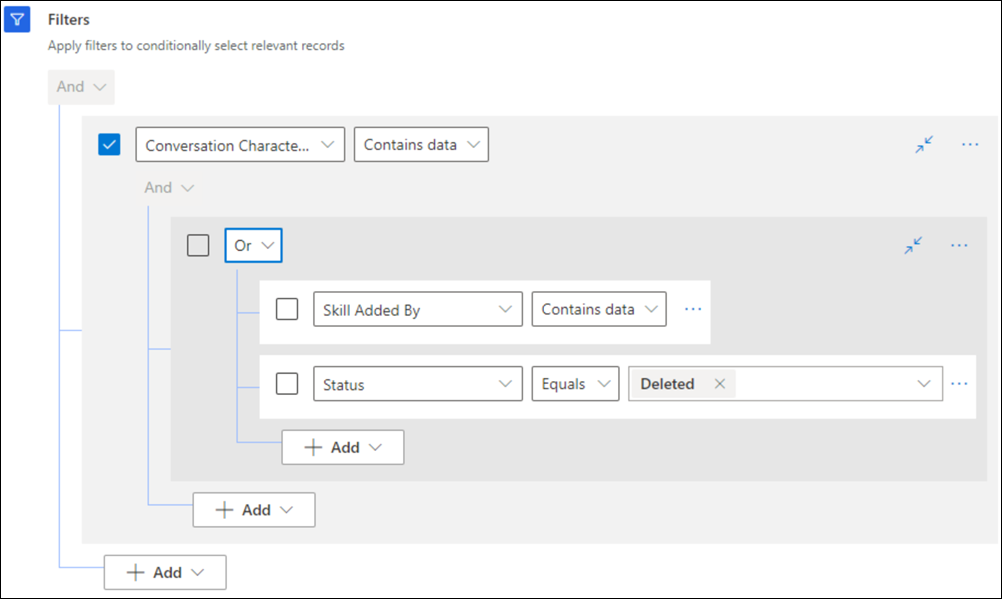Open the Status field dropdown
Image resolution: width=1002 pixels, height=599 pixels.
point(417,384)
